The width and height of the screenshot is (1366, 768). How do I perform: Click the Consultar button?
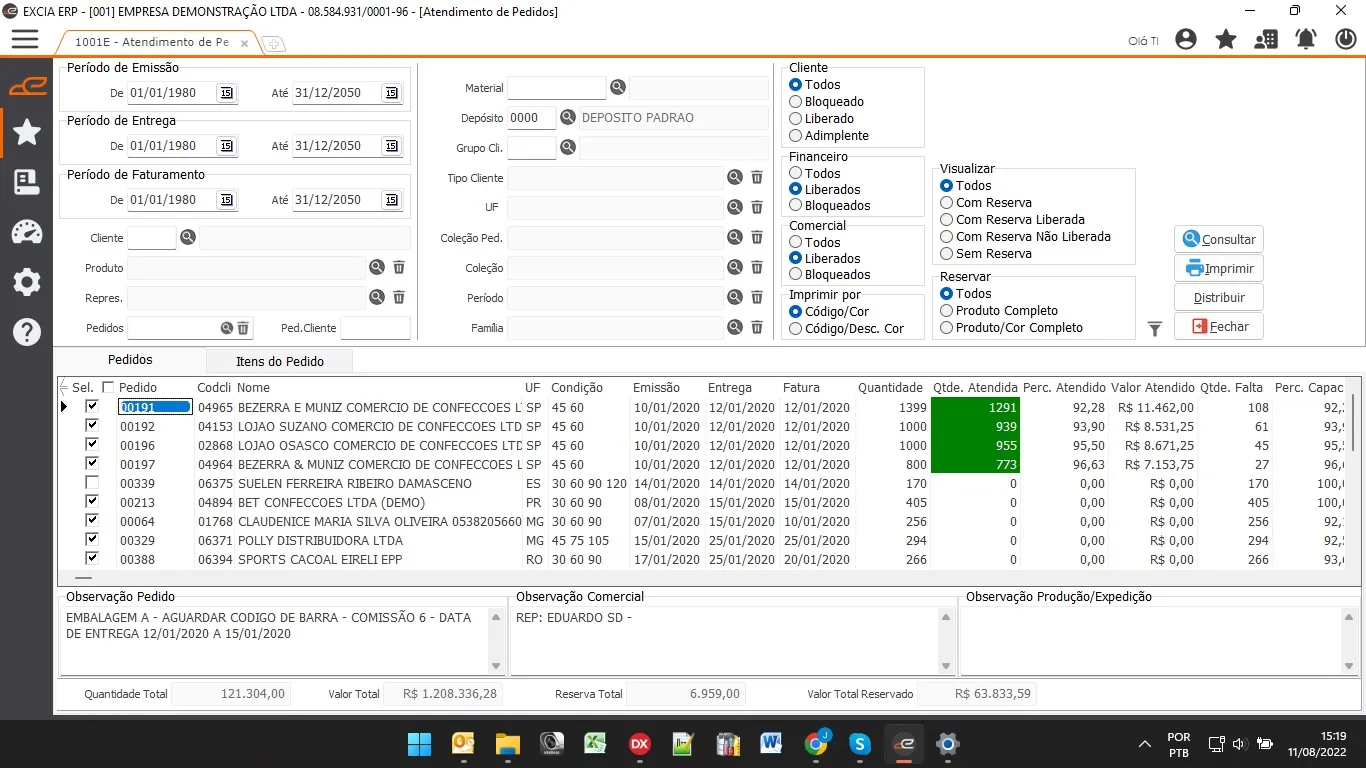tap(1219, 240)
